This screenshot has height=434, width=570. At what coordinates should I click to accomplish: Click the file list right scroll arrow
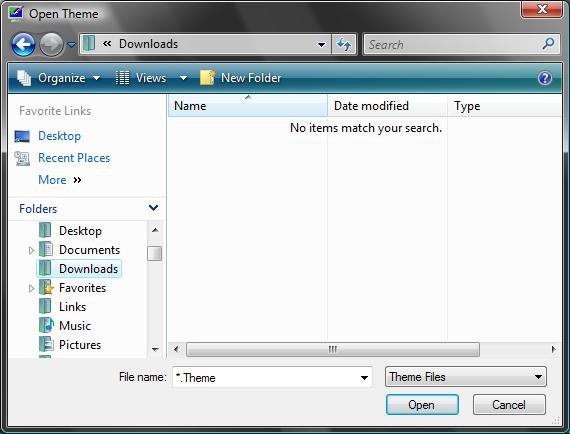coord(554,349)
